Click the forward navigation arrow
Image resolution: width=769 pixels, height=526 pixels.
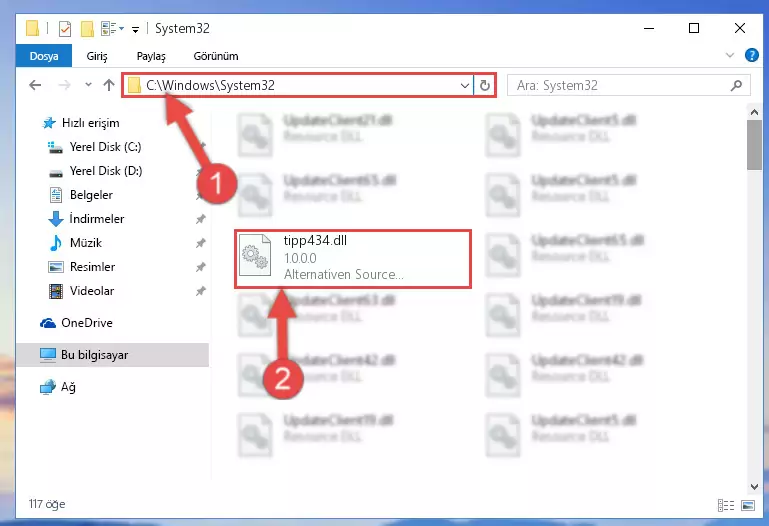(x=64, y=85)
